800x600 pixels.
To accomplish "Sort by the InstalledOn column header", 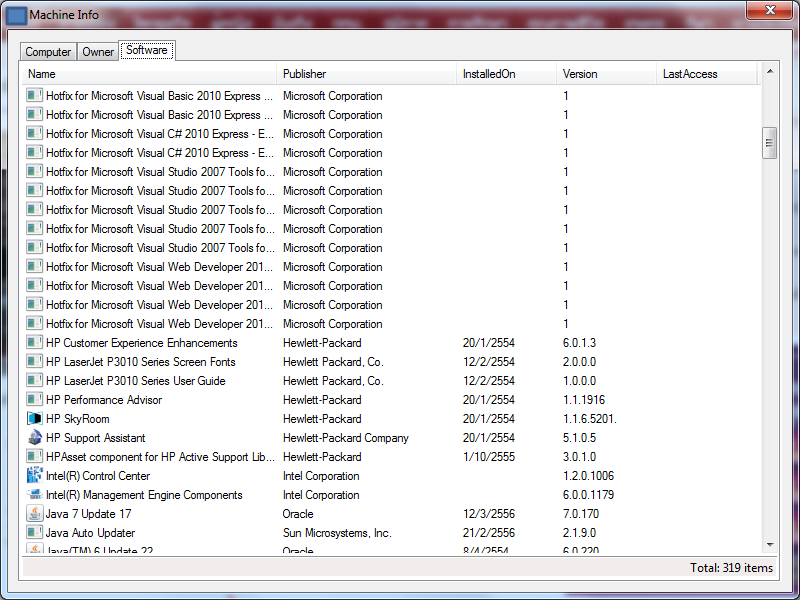I will (506, 74).
